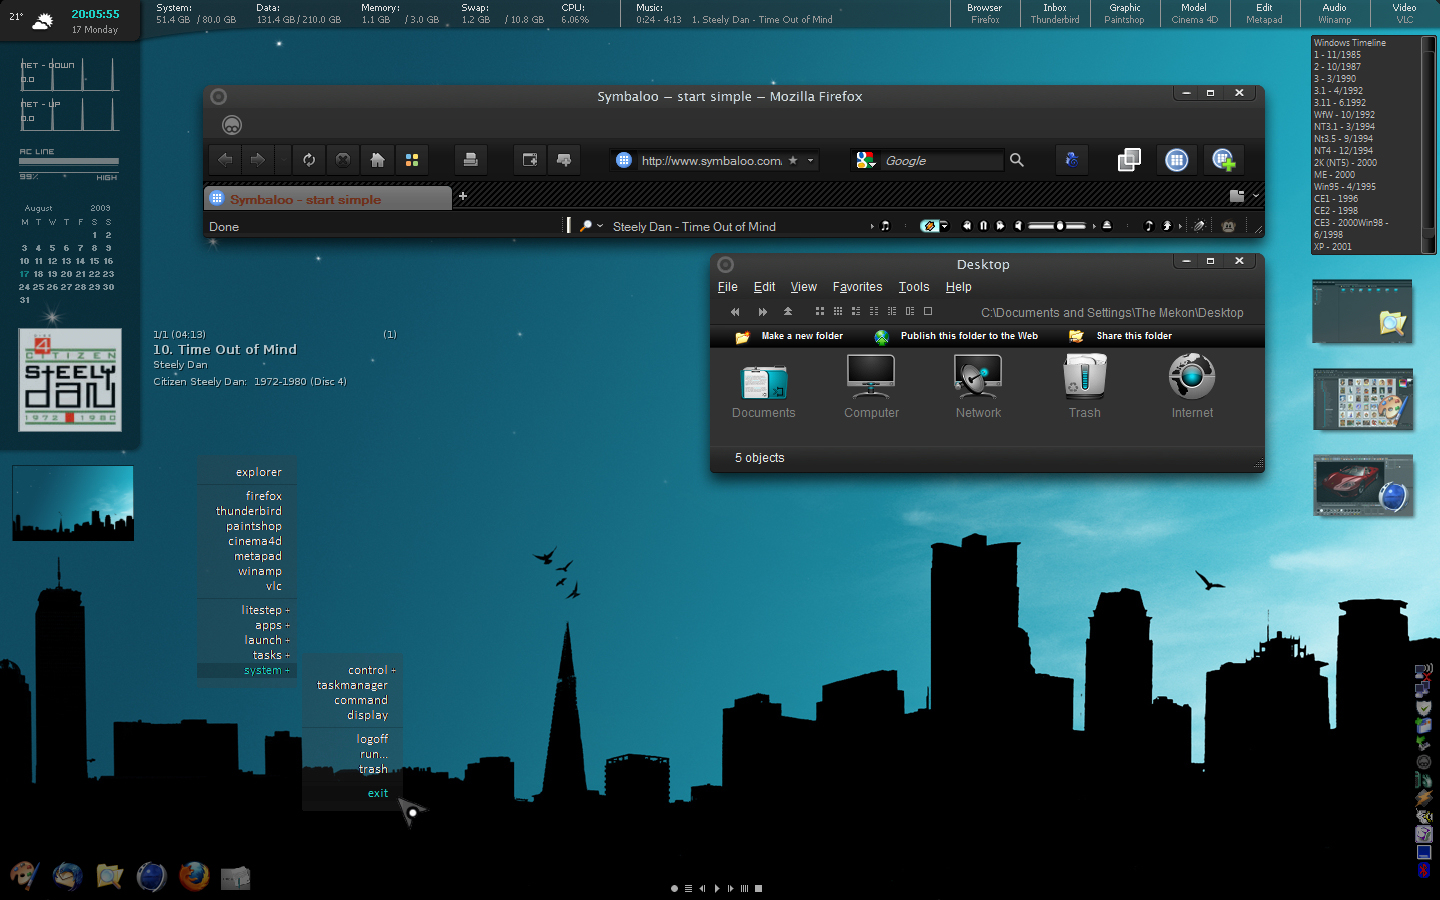
Task: Click Firefox search magnifier icon
Action: 1017,160
